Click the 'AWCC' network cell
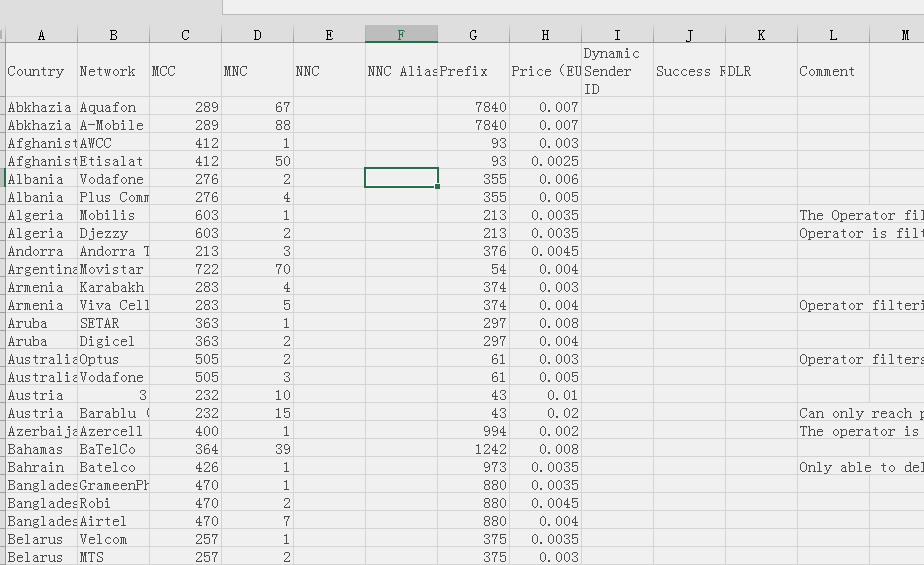924x565 pixels. (x=113, y=143)
